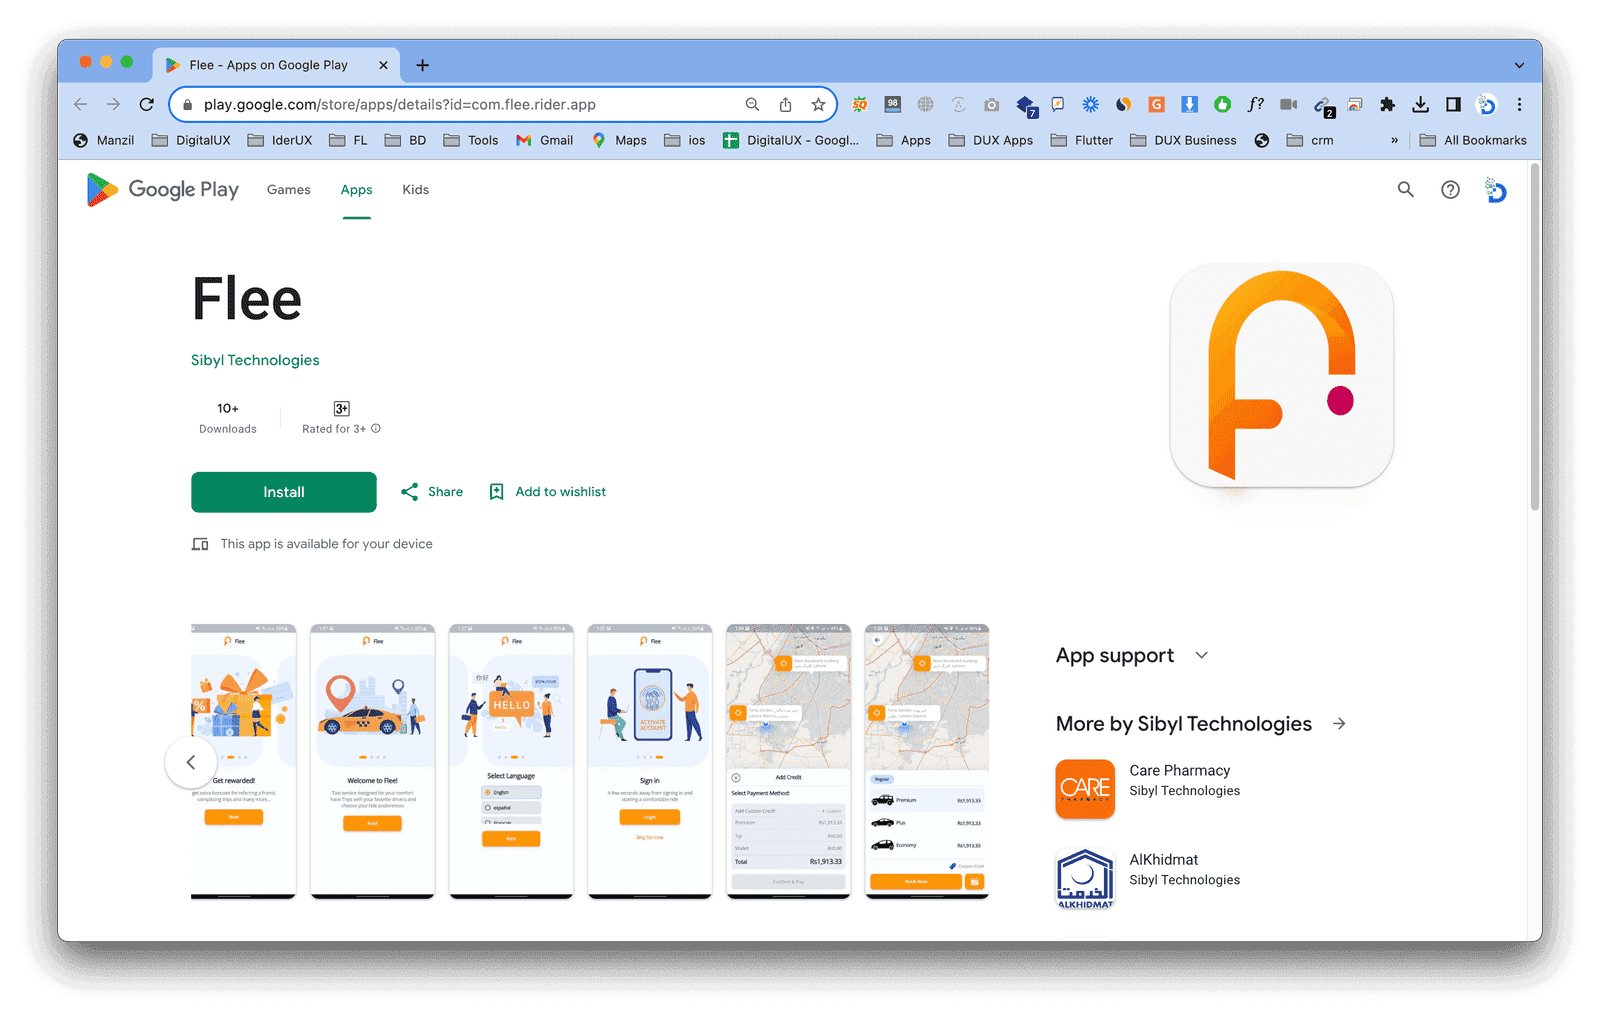Image resolution: width=1600 pixels, height=1018 pixels.
Task: Open the Select Language screenshot
Action: pyautogui.click(x=511, y=762)
